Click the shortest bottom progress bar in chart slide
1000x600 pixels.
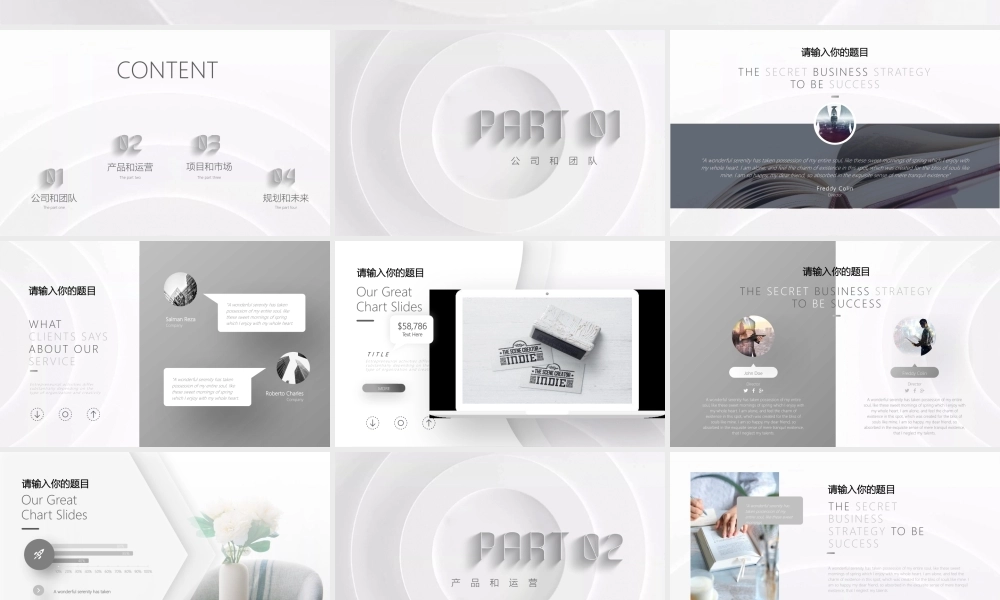point(71,560)
